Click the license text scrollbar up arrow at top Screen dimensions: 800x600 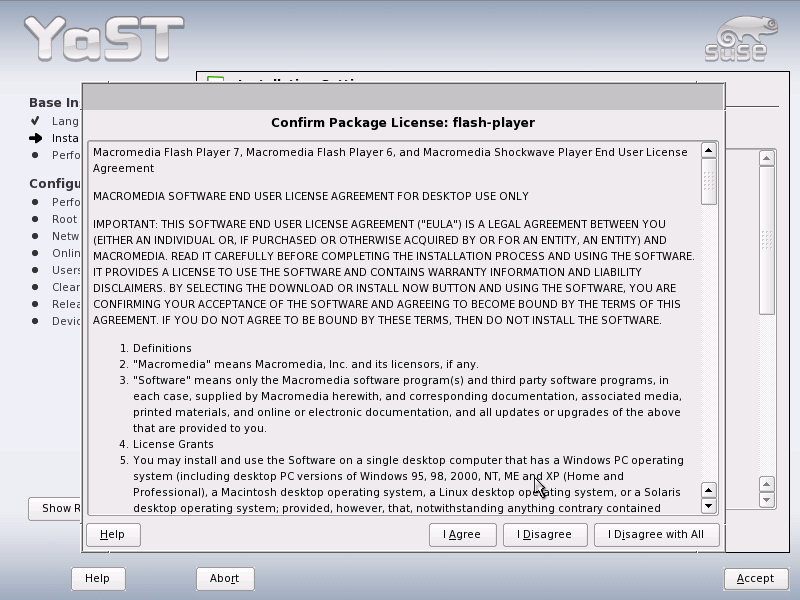(x=709, y=150)
